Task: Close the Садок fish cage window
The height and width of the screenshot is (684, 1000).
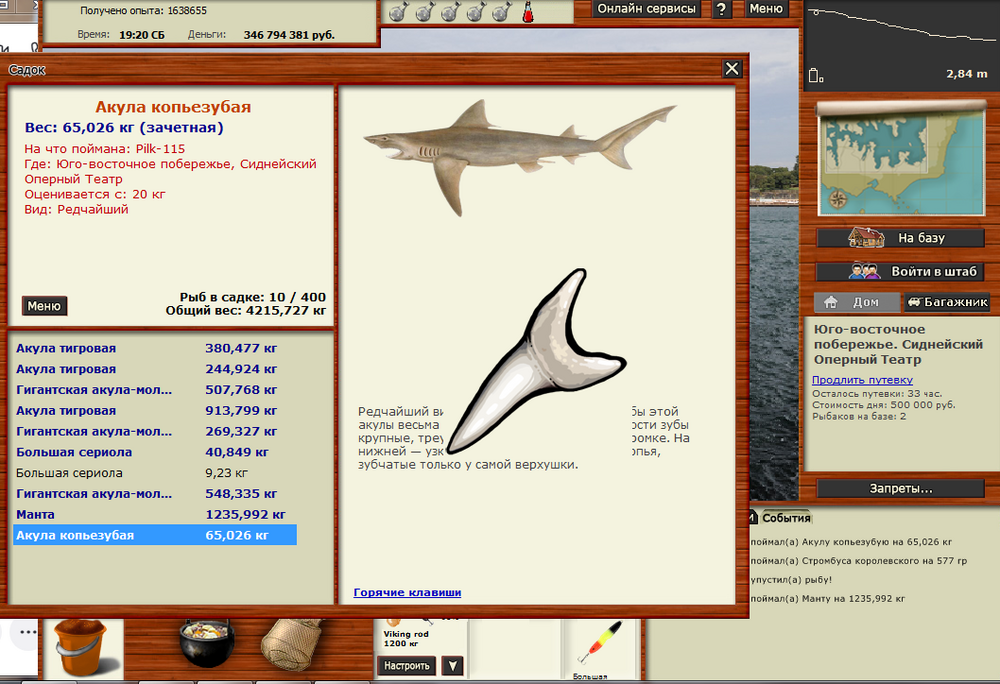Action: pos(732,69)
